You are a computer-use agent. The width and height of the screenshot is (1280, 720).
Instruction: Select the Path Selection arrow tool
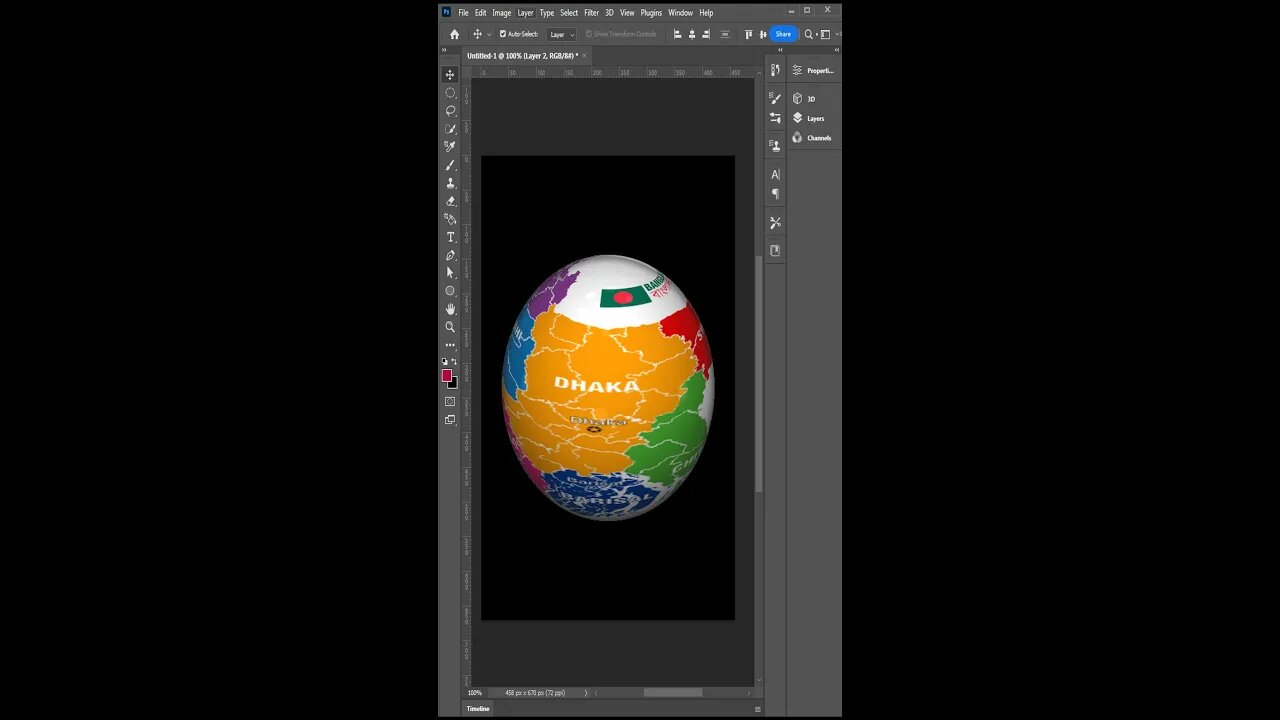(450, 273)
